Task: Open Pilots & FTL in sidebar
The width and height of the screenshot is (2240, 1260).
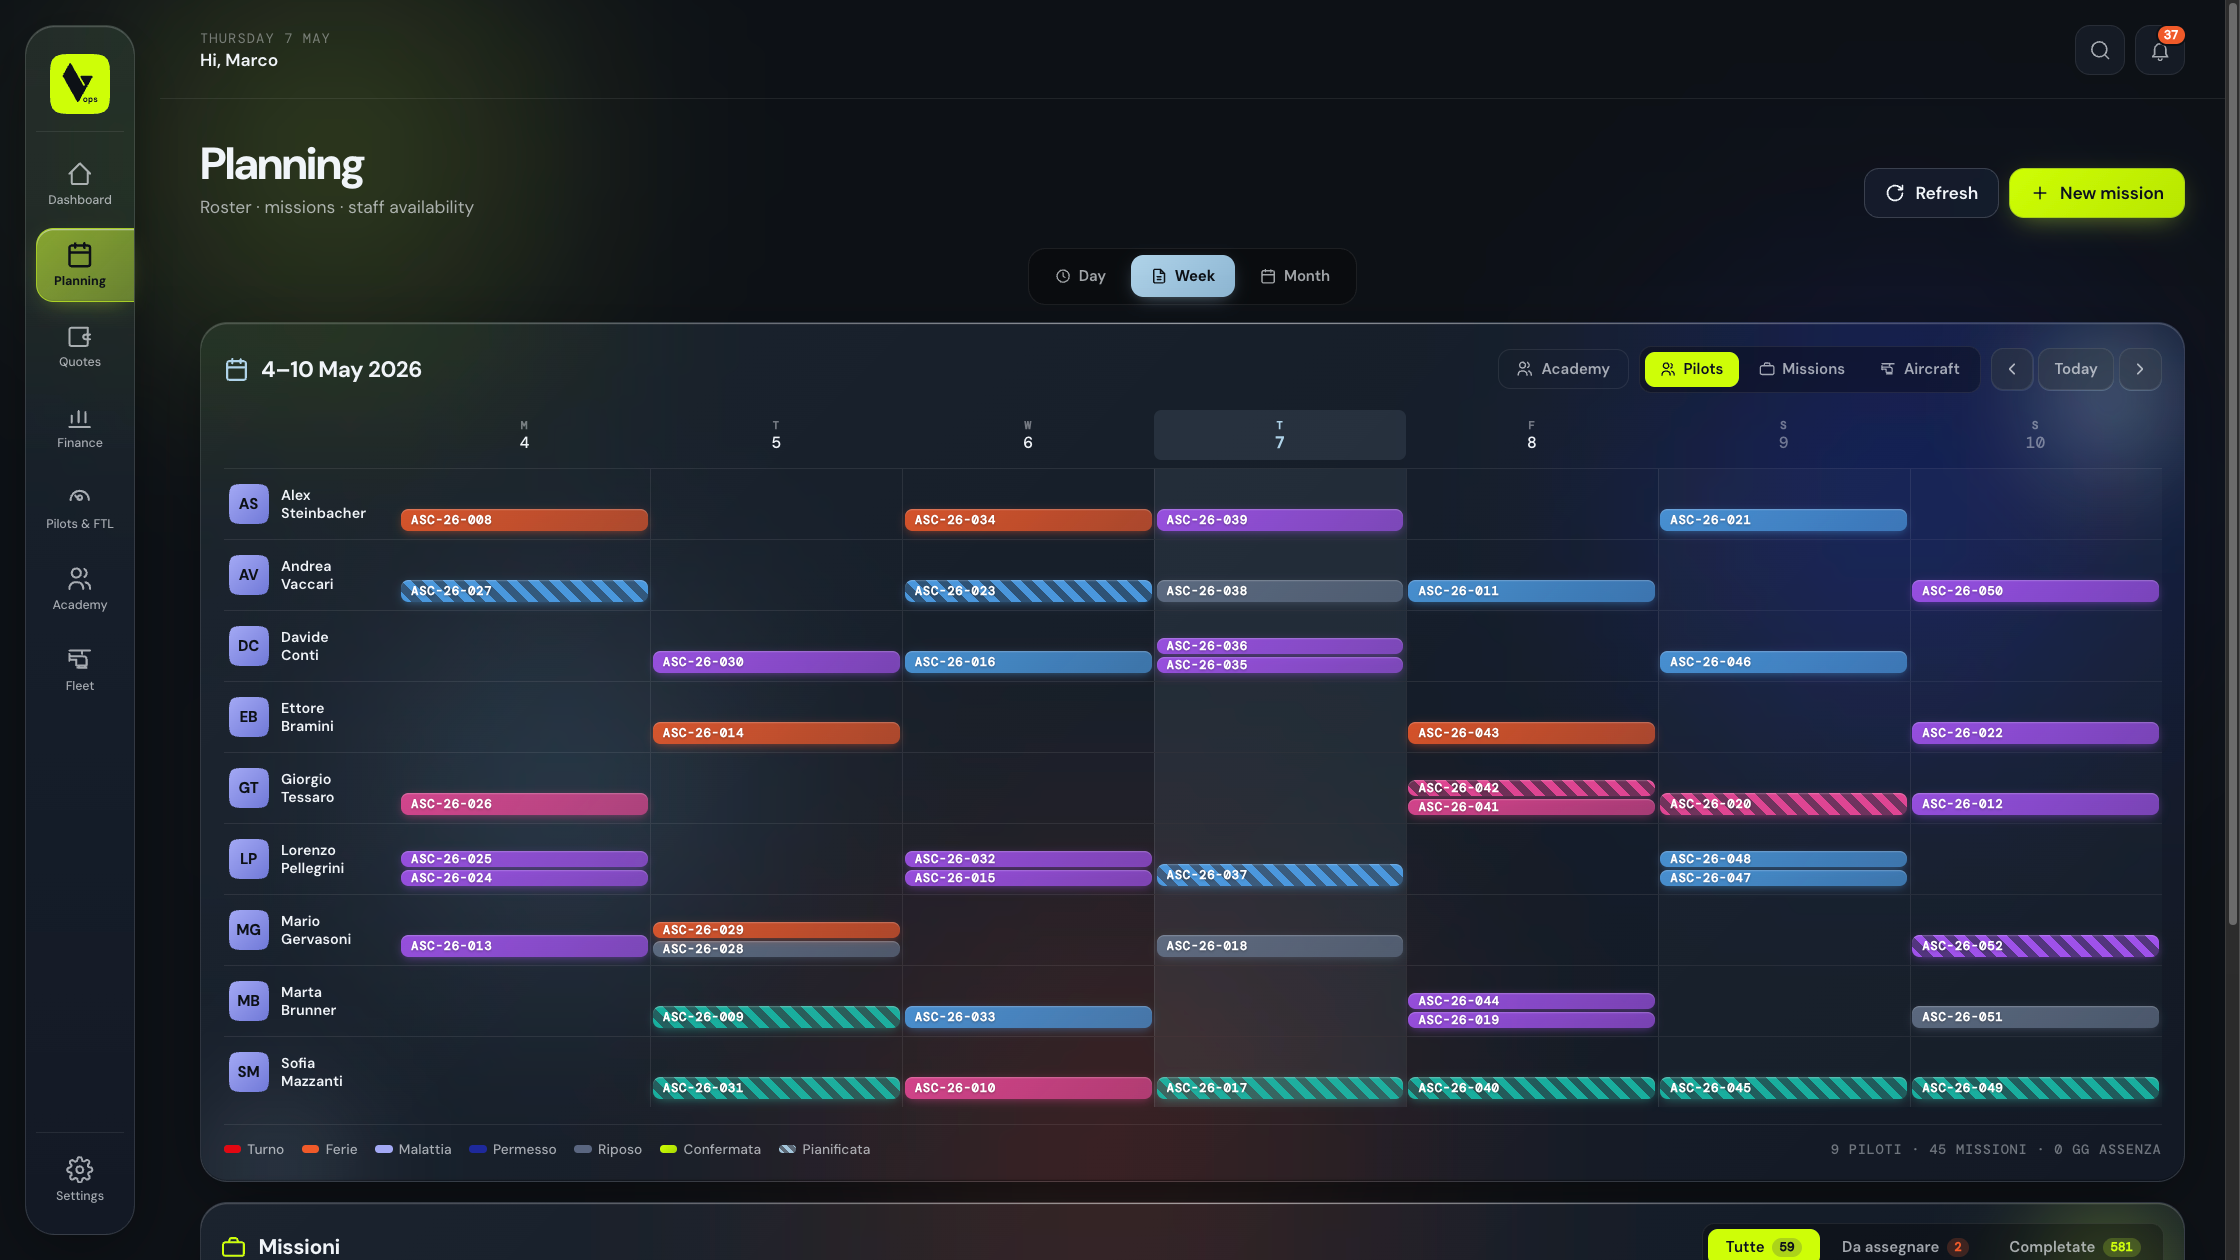Action: [80, 508]
